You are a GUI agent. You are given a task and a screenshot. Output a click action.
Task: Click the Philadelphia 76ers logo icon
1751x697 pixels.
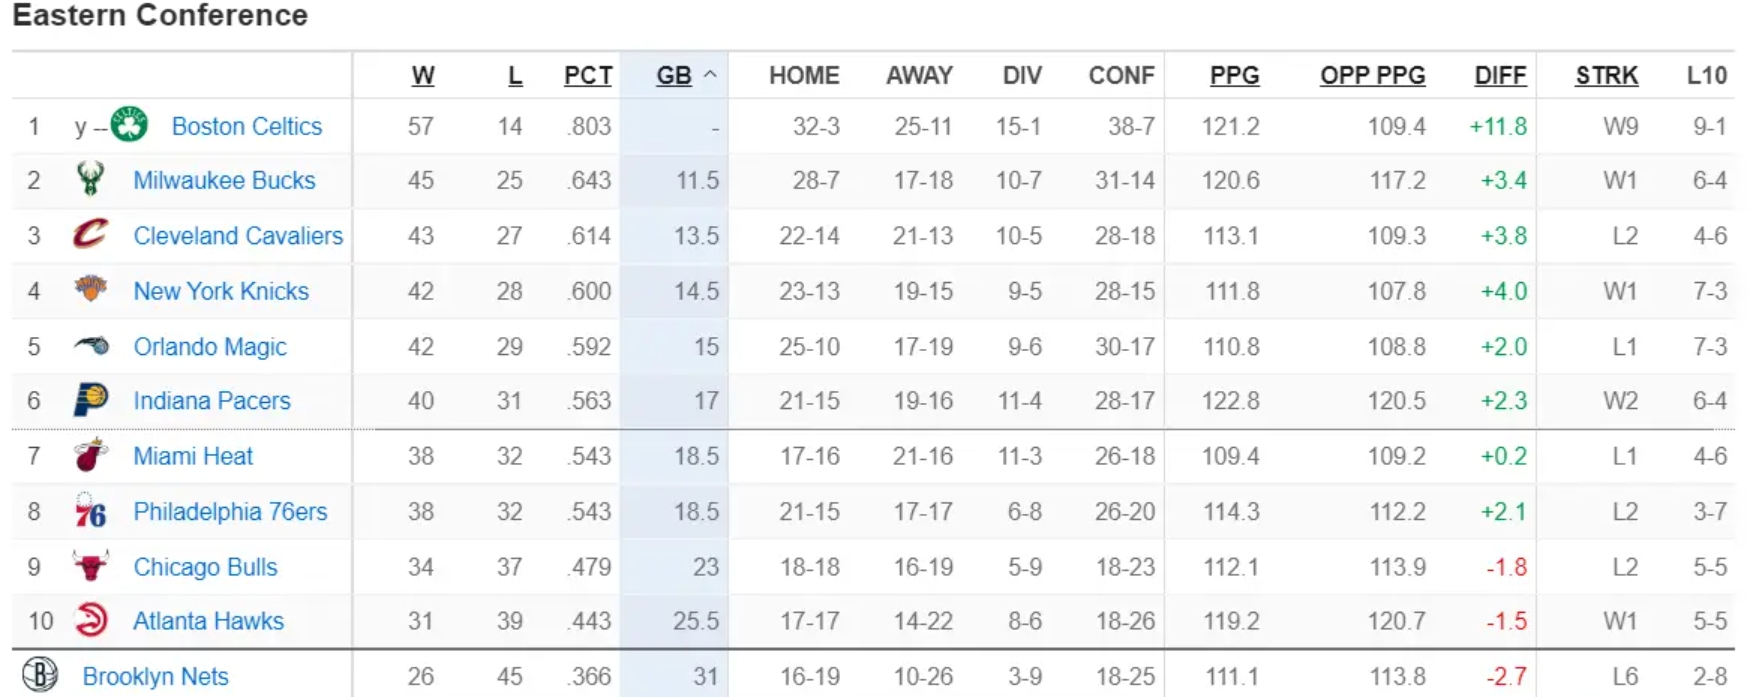[90, 511]
